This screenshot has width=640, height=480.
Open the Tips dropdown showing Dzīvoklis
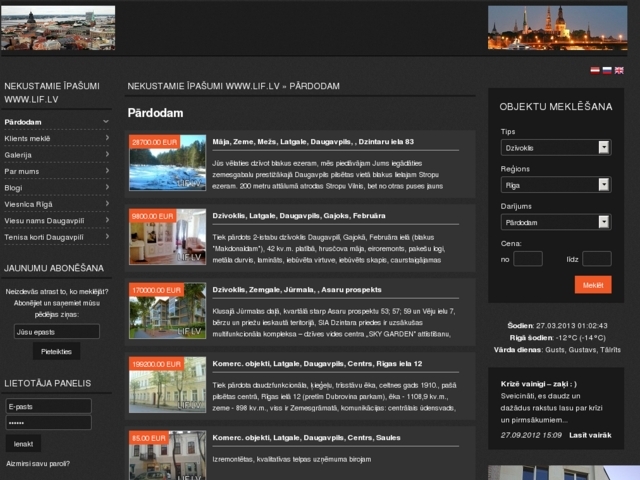[555, 147]
